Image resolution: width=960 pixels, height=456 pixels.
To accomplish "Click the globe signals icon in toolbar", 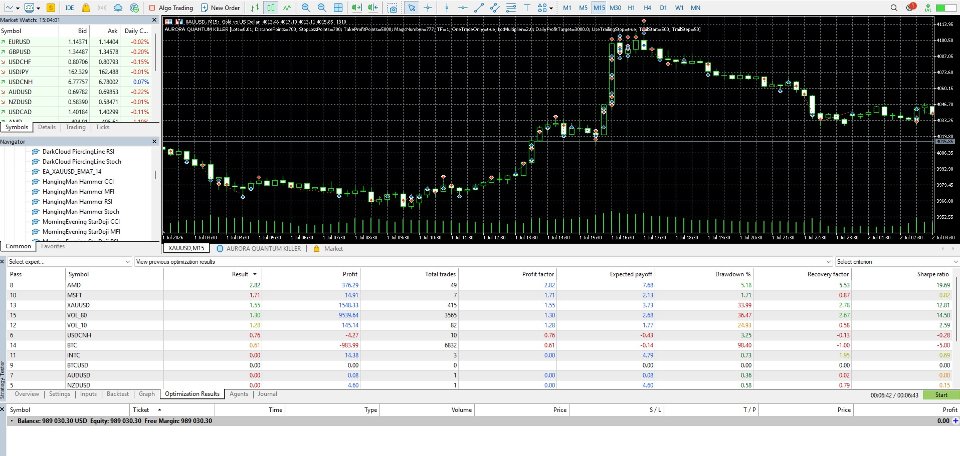I will point(133,8).
